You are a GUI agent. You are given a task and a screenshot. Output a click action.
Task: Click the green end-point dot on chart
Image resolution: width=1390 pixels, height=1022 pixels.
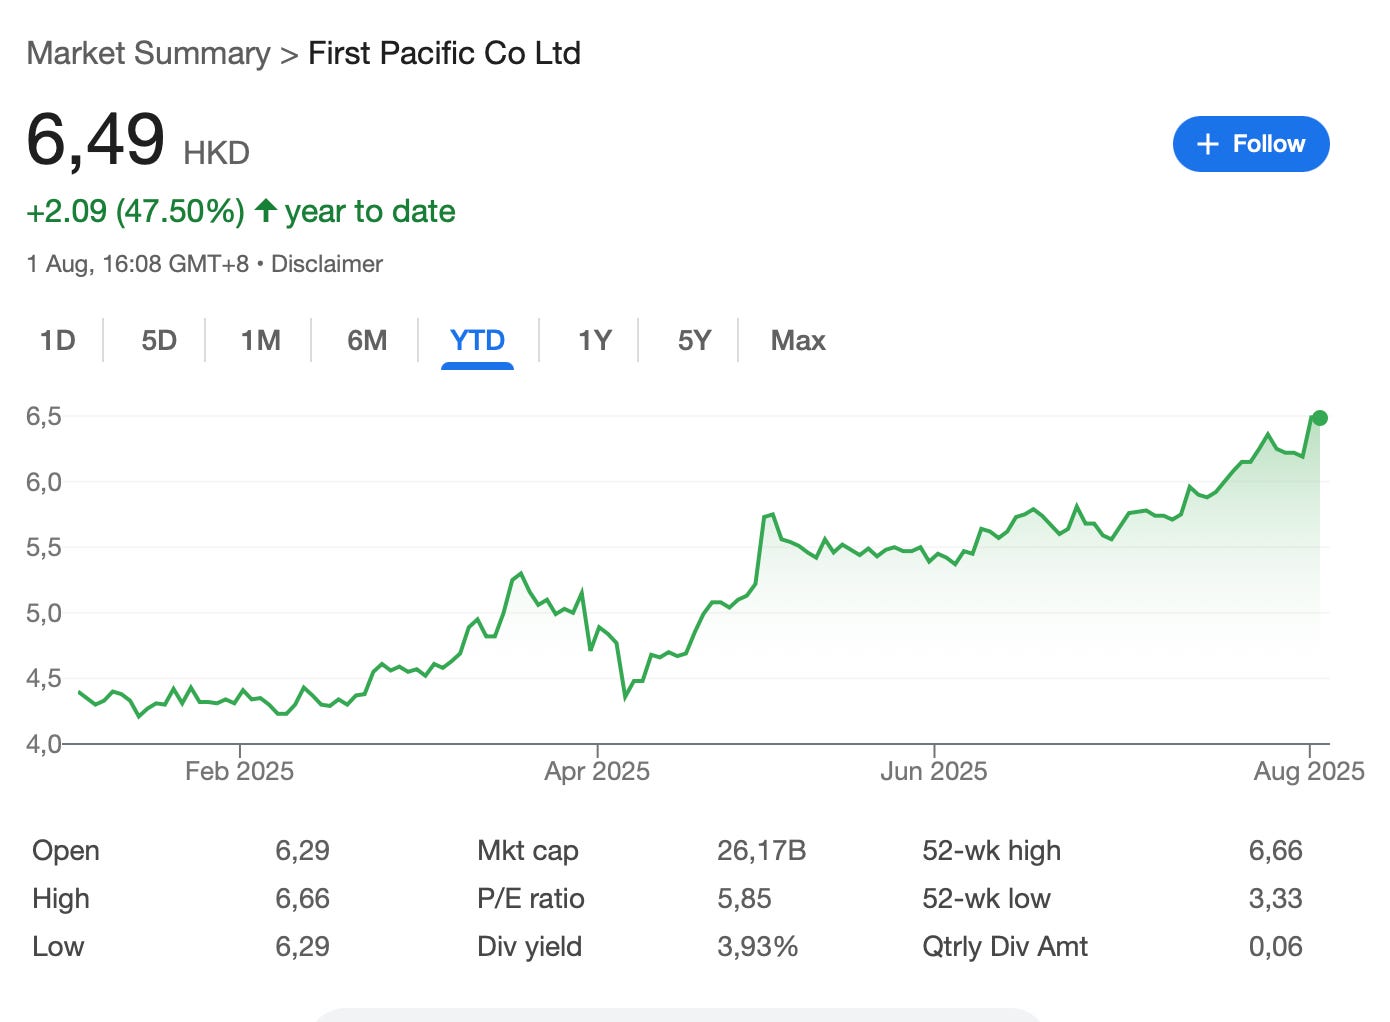(x=1319, y=418)
